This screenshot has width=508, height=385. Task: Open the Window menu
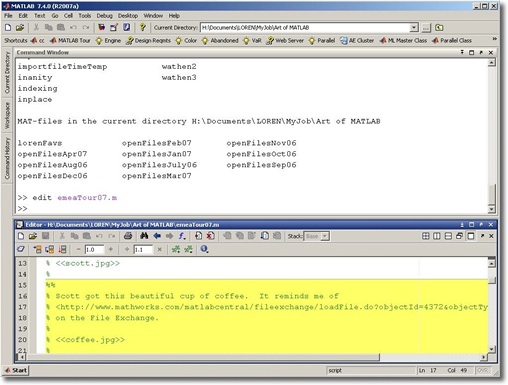click(x=153, y=16)
